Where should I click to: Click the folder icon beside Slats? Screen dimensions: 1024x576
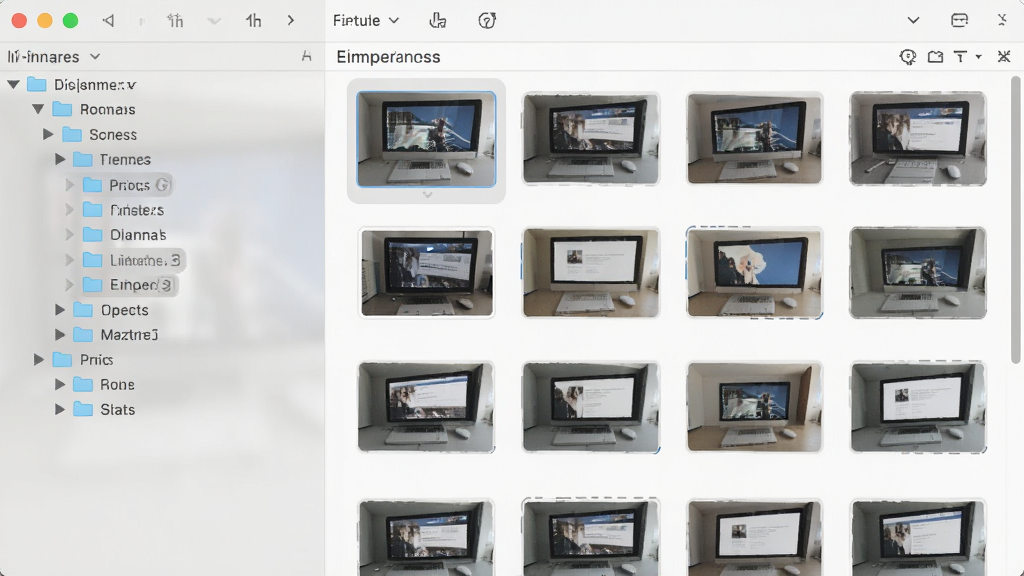pyautogui.click(x=83, y=409)
